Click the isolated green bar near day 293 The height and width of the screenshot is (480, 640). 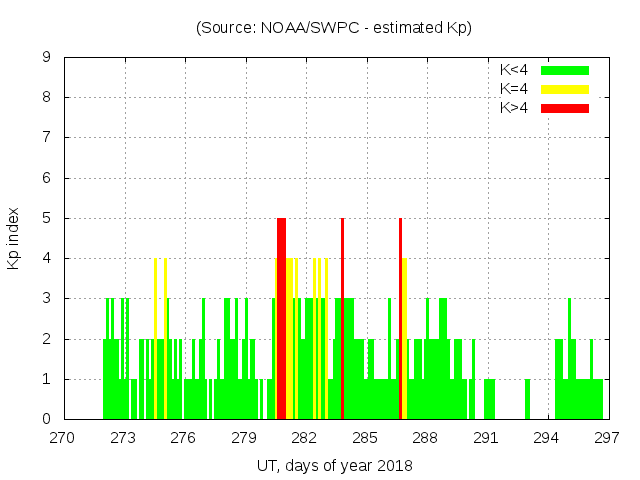[x=527, y=400]
